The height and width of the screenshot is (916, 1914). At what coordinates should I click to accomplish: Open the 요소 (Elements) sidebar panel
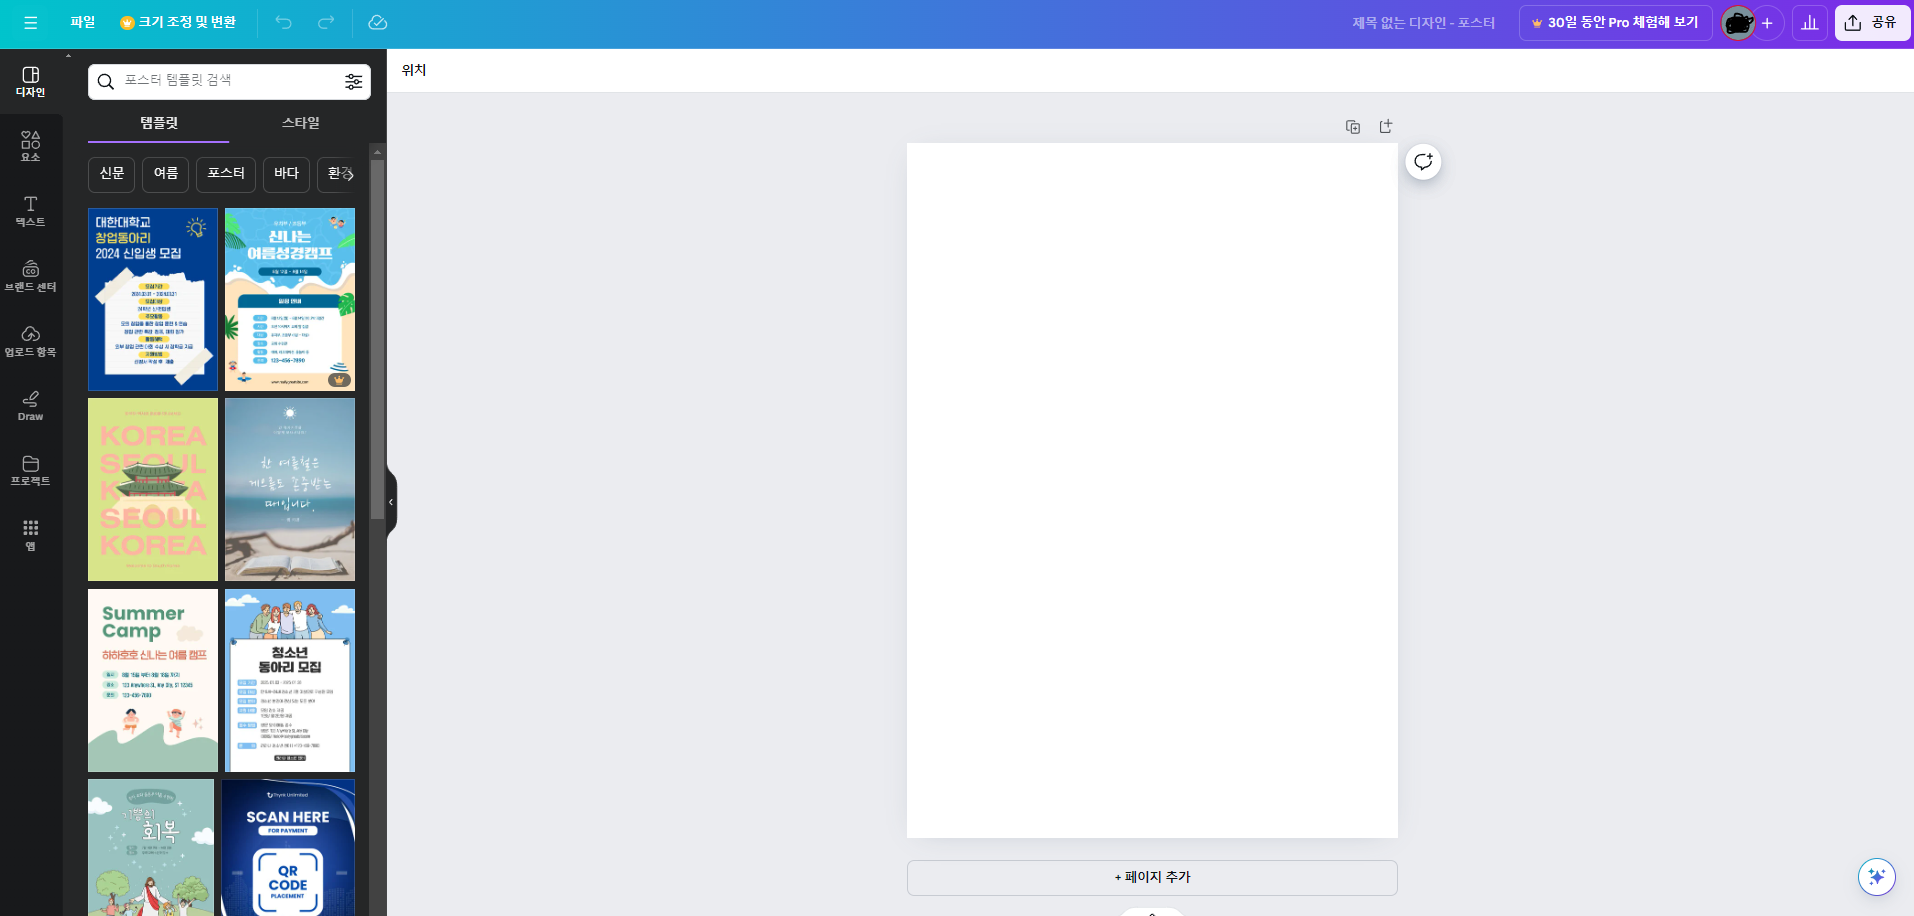[31, 146]
